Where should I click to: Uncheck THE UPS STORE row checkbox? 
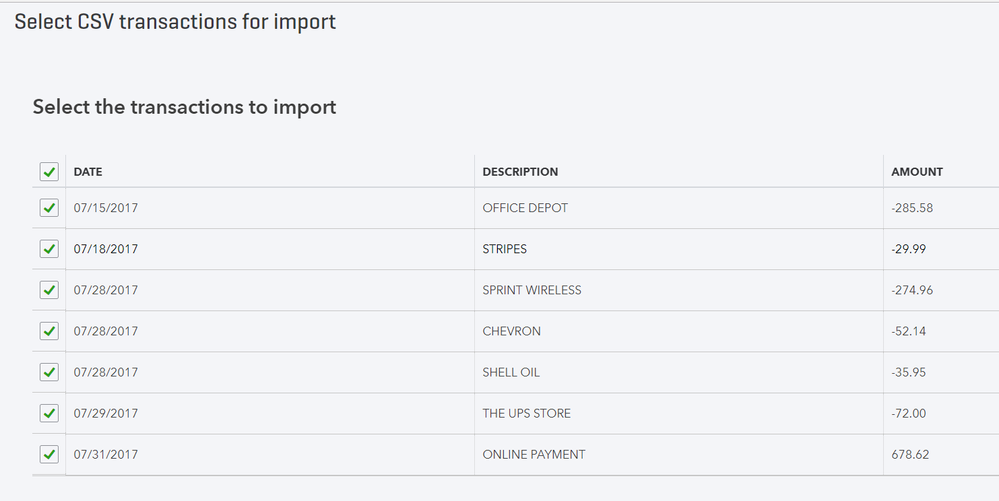(49, 413)
